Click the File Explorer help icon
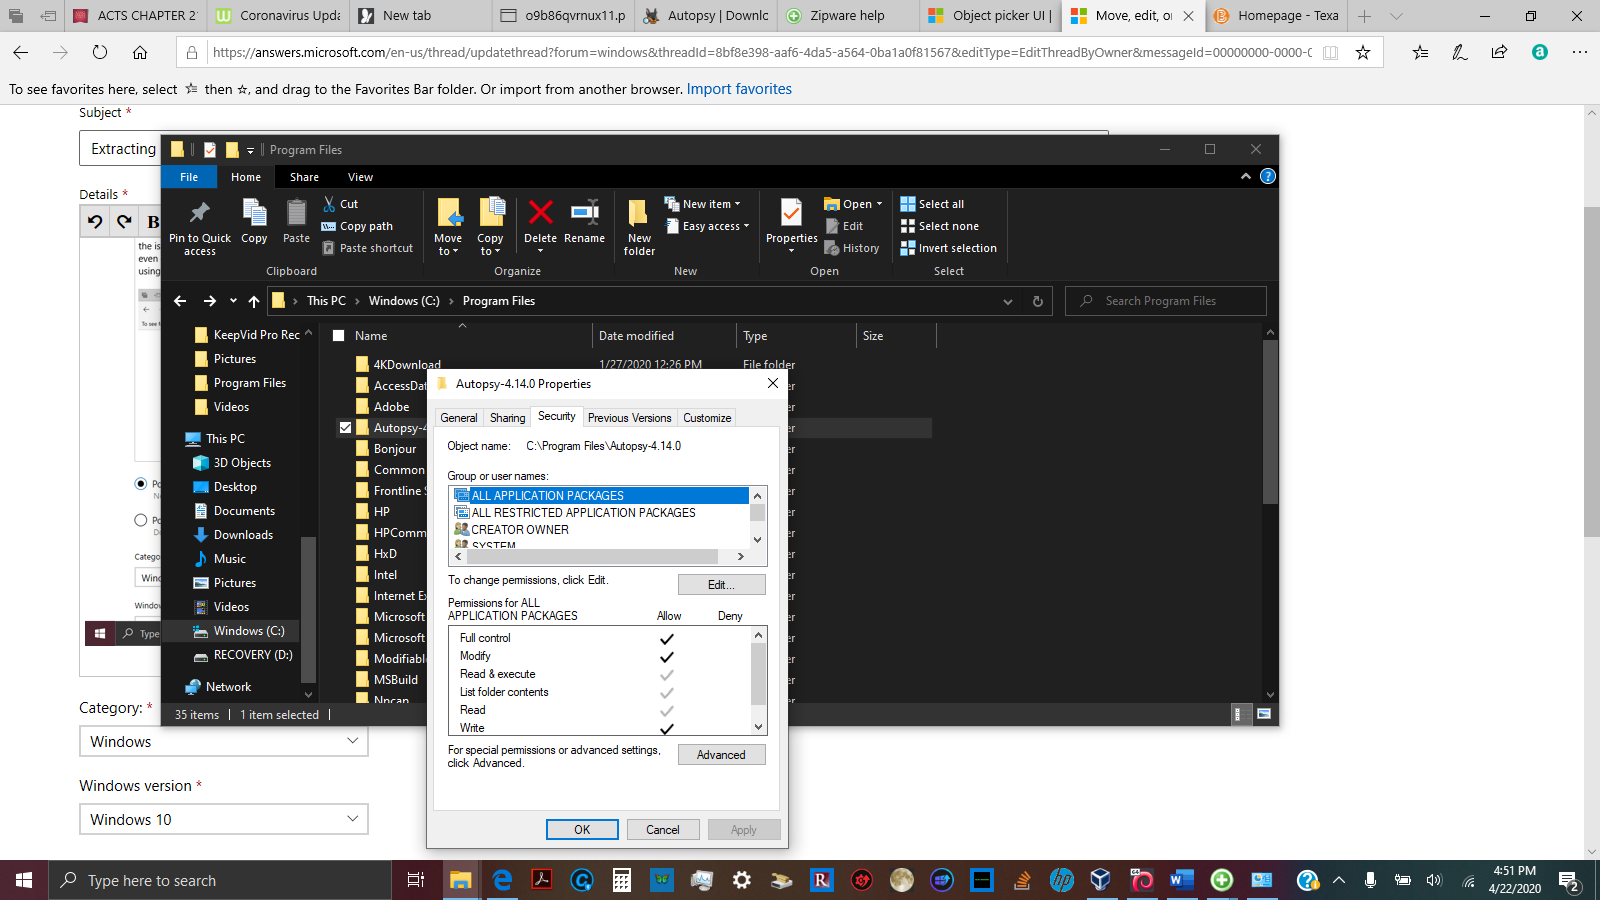Screen dimensions: 1600x900 pyautogui.click(x=1268, y=176)
